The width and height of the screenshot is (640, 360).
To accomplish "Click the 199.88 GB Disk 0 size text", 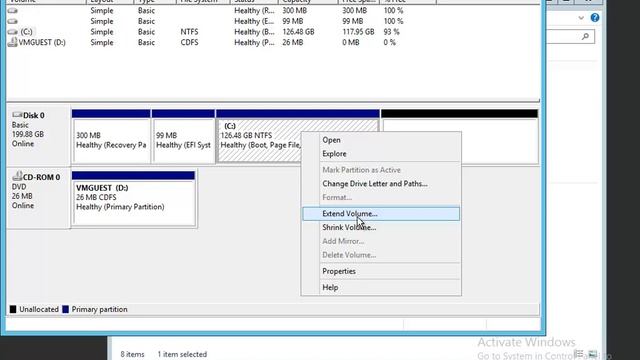I will coord(28,134).
